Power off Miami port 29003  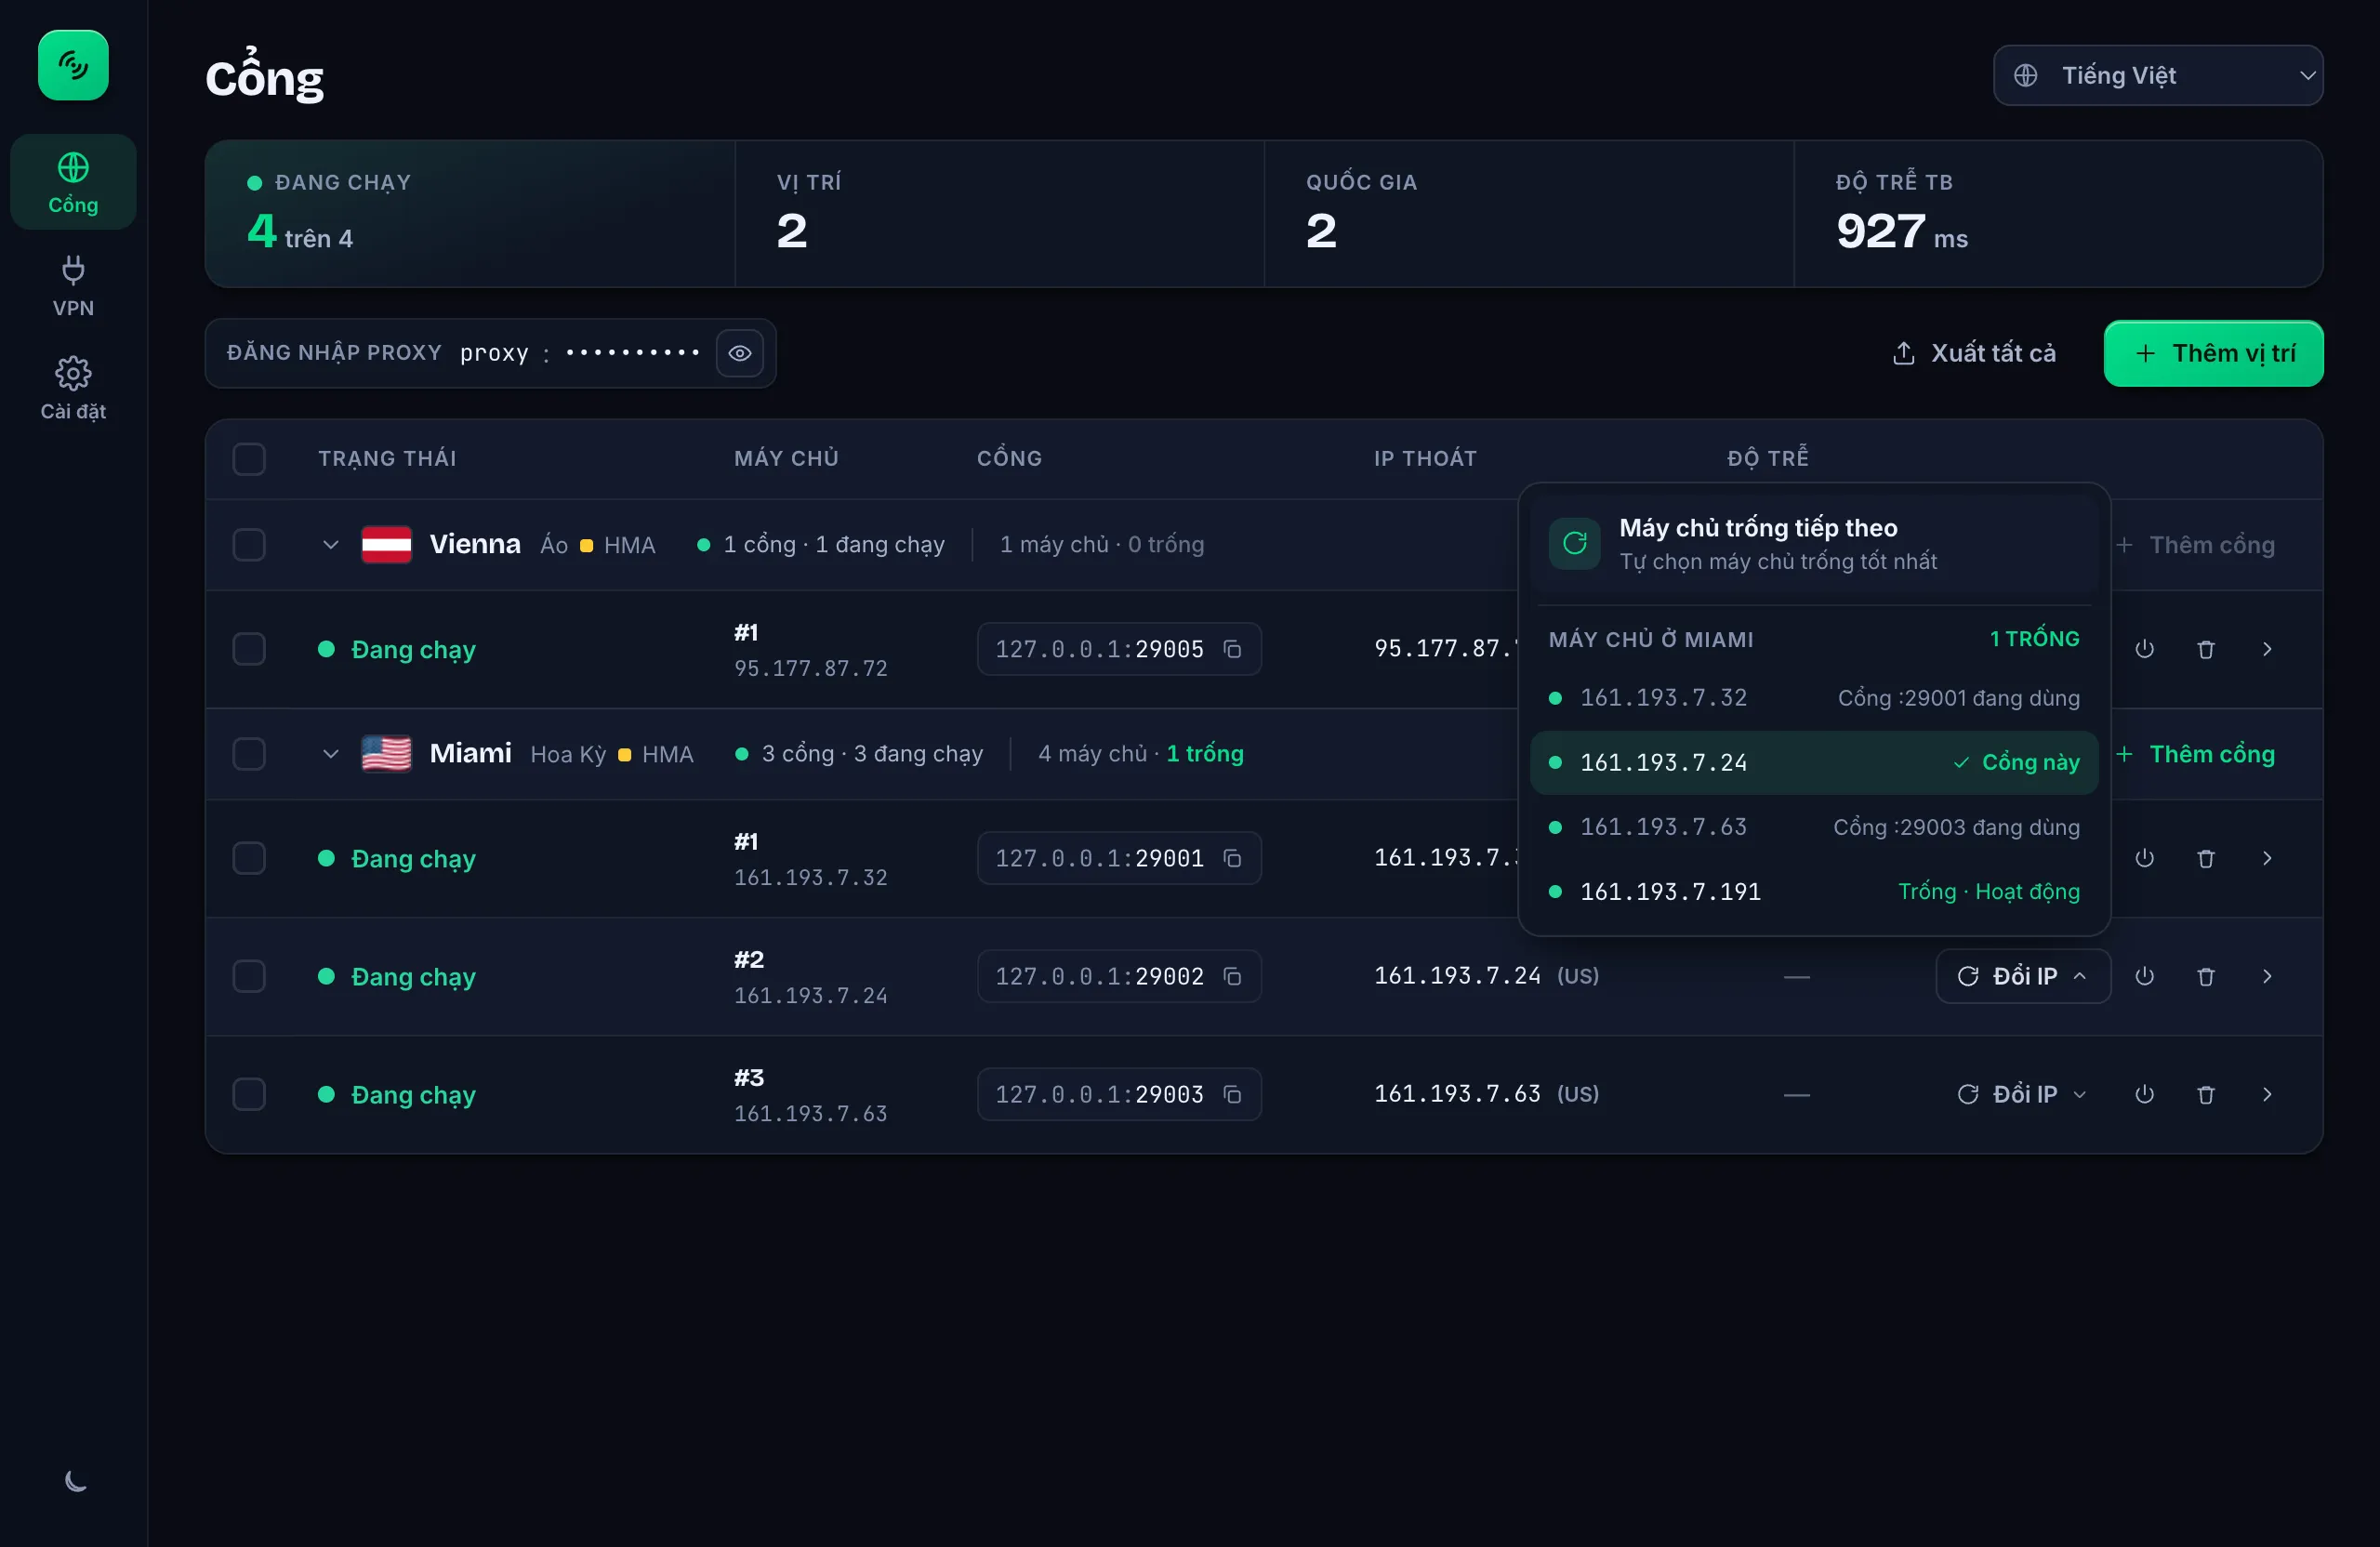(2144, 1094)
